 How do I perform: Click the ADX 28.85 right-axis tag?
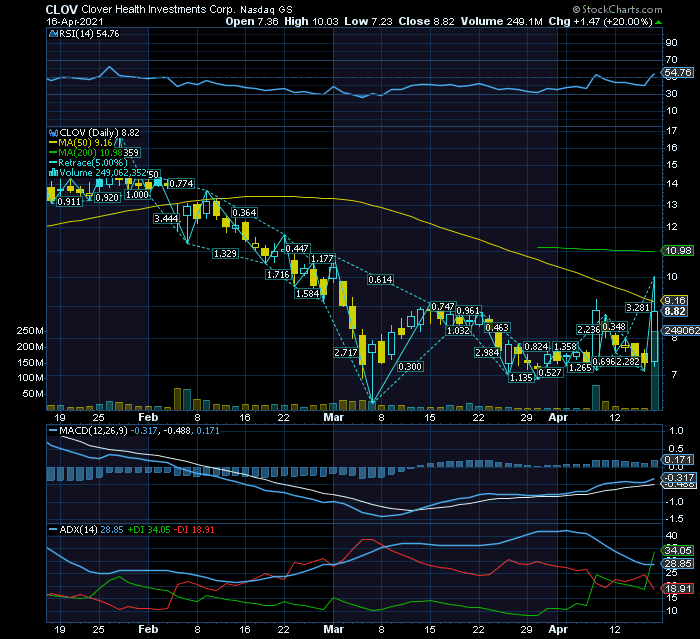pos(678,564)
